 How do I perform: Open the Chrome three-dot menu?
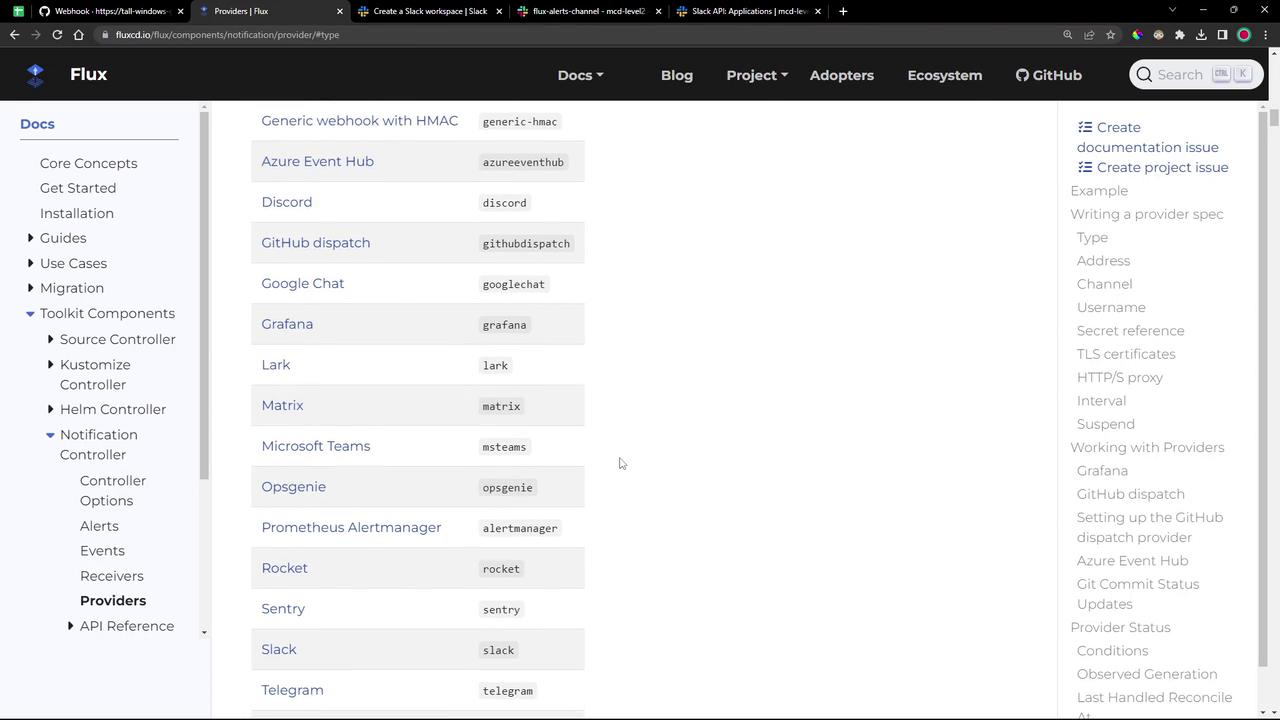(1265, 35)
